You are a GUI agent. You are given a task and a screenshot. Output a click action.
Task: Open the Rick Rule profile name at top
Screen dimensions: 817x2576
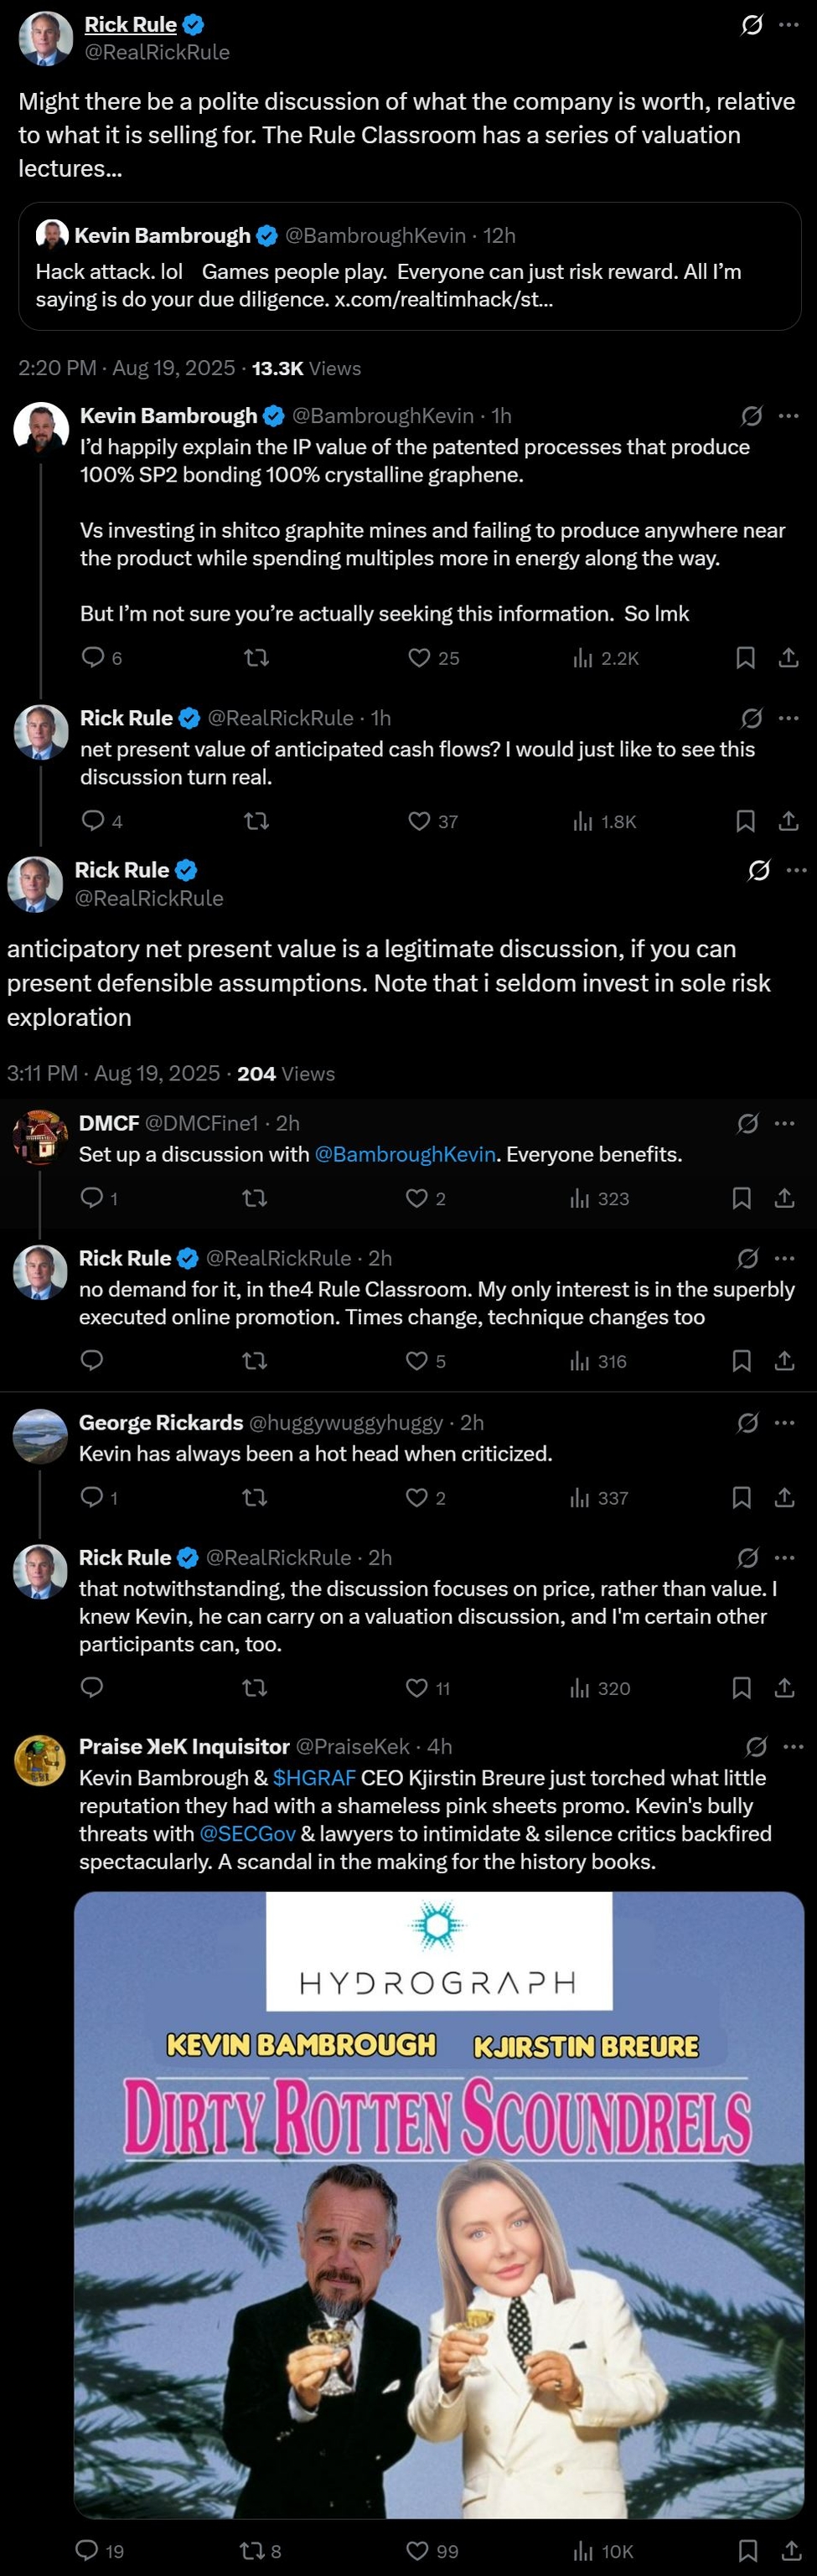coord(130,24)
